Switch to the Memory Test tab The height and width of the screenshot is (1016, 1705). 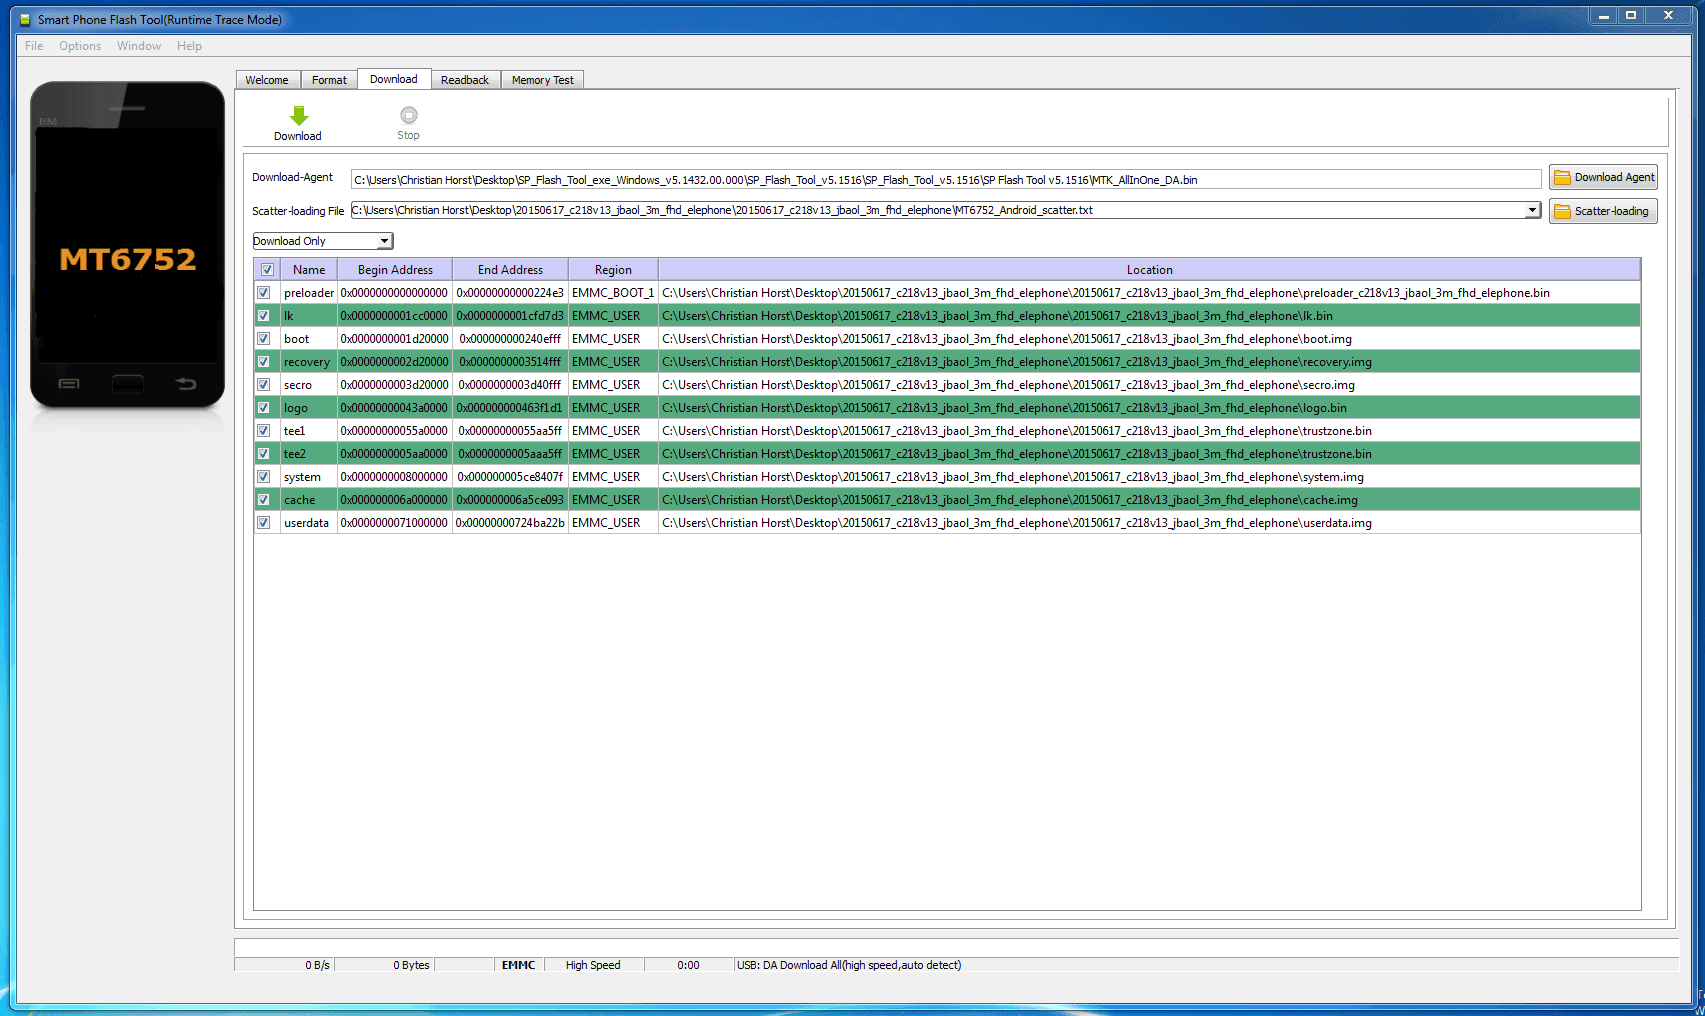point(542,80)
